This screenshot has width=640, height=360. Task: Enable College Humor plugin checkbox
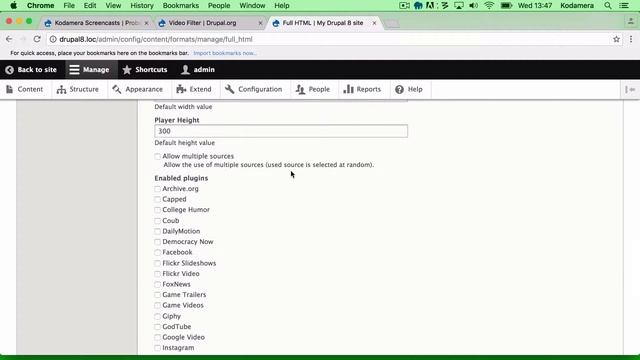158,210
